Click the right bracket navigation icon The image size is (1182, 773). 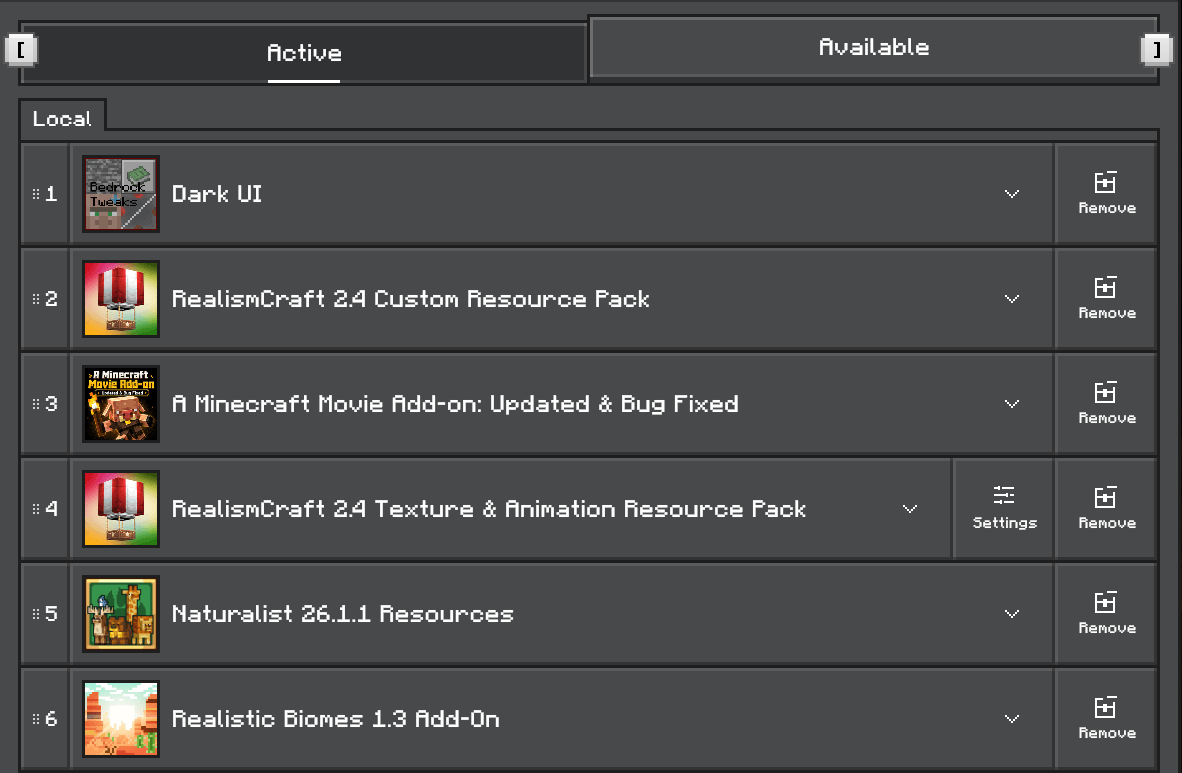tap(1156, 51)
